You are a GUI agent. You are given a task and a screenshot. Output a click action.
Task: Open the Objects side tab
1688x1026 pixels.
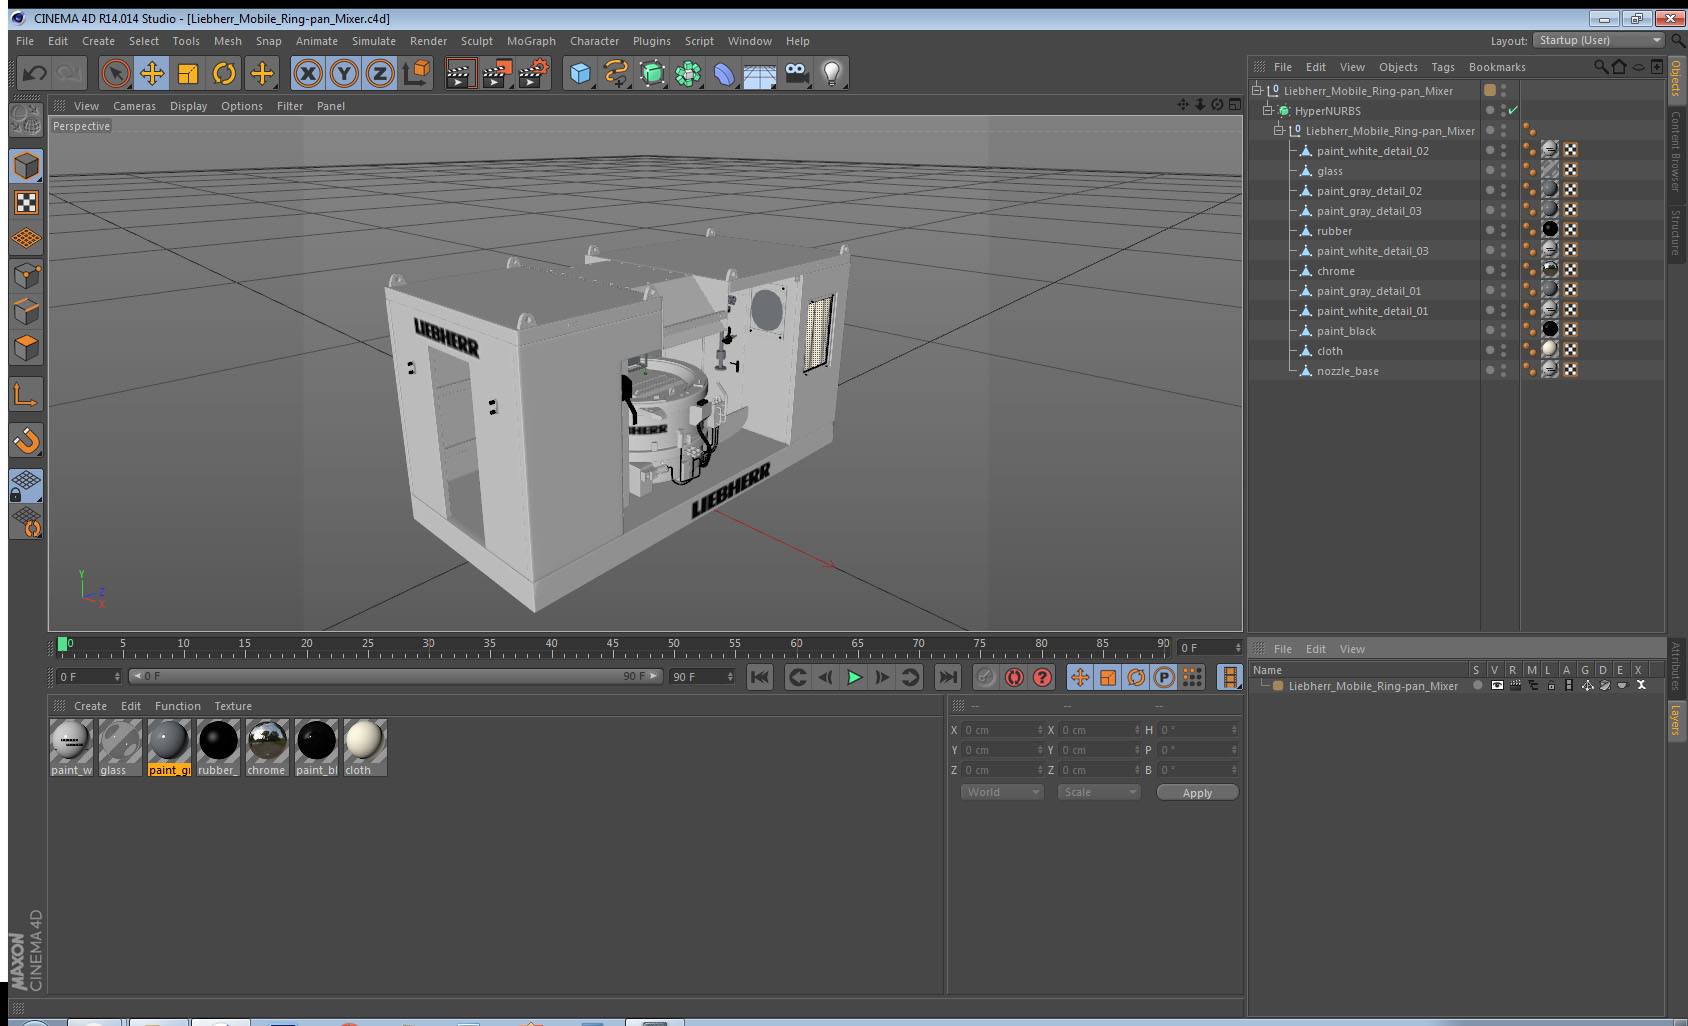[x=1676, y=79]
